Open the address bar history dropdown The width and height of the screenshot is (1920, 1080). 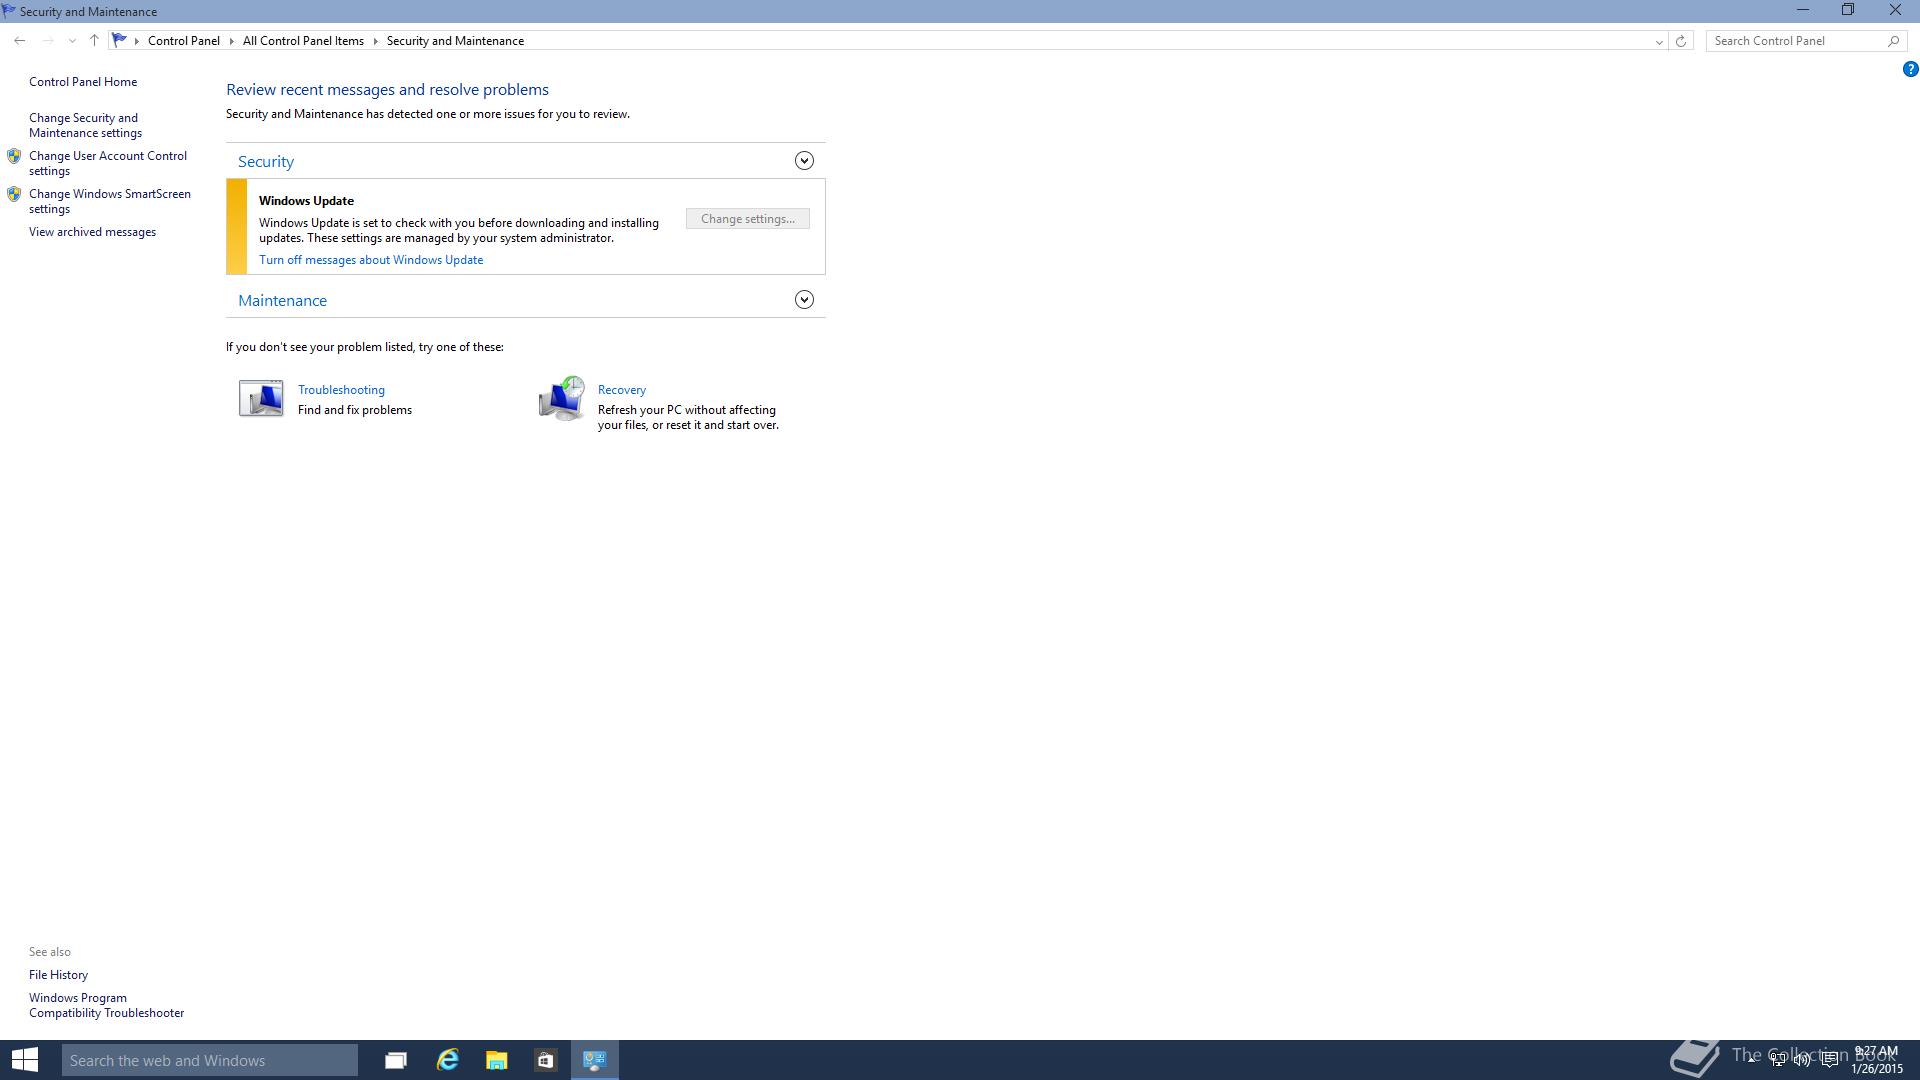pos(1659,41)
